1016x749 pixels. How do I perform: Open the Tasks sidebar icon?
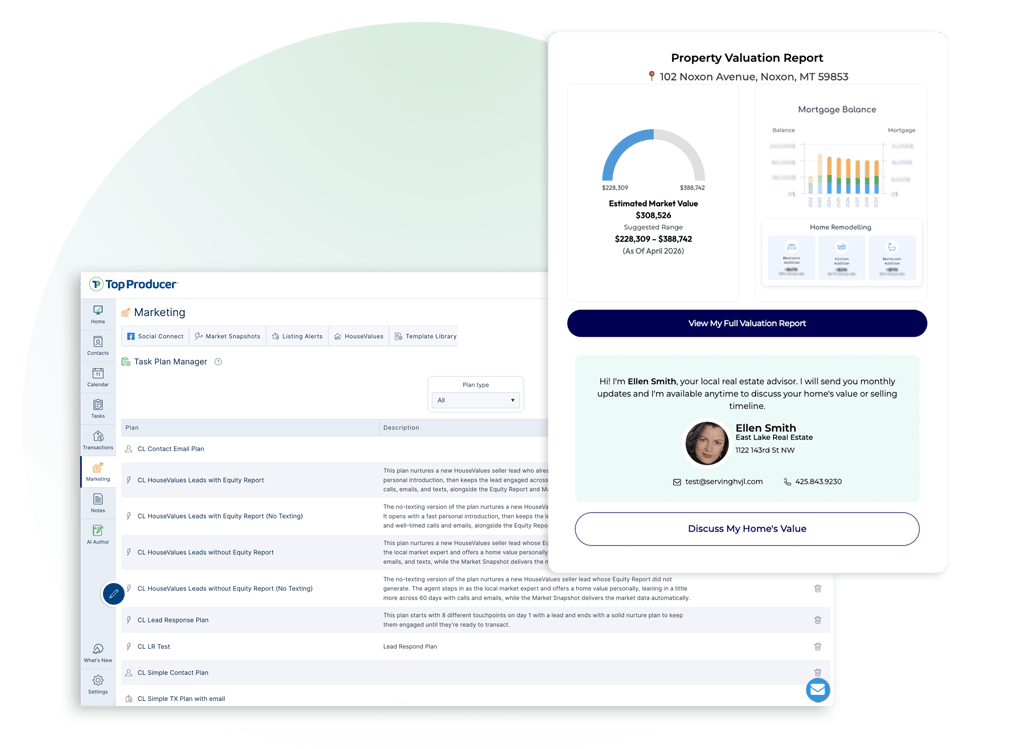coord(98,409)
